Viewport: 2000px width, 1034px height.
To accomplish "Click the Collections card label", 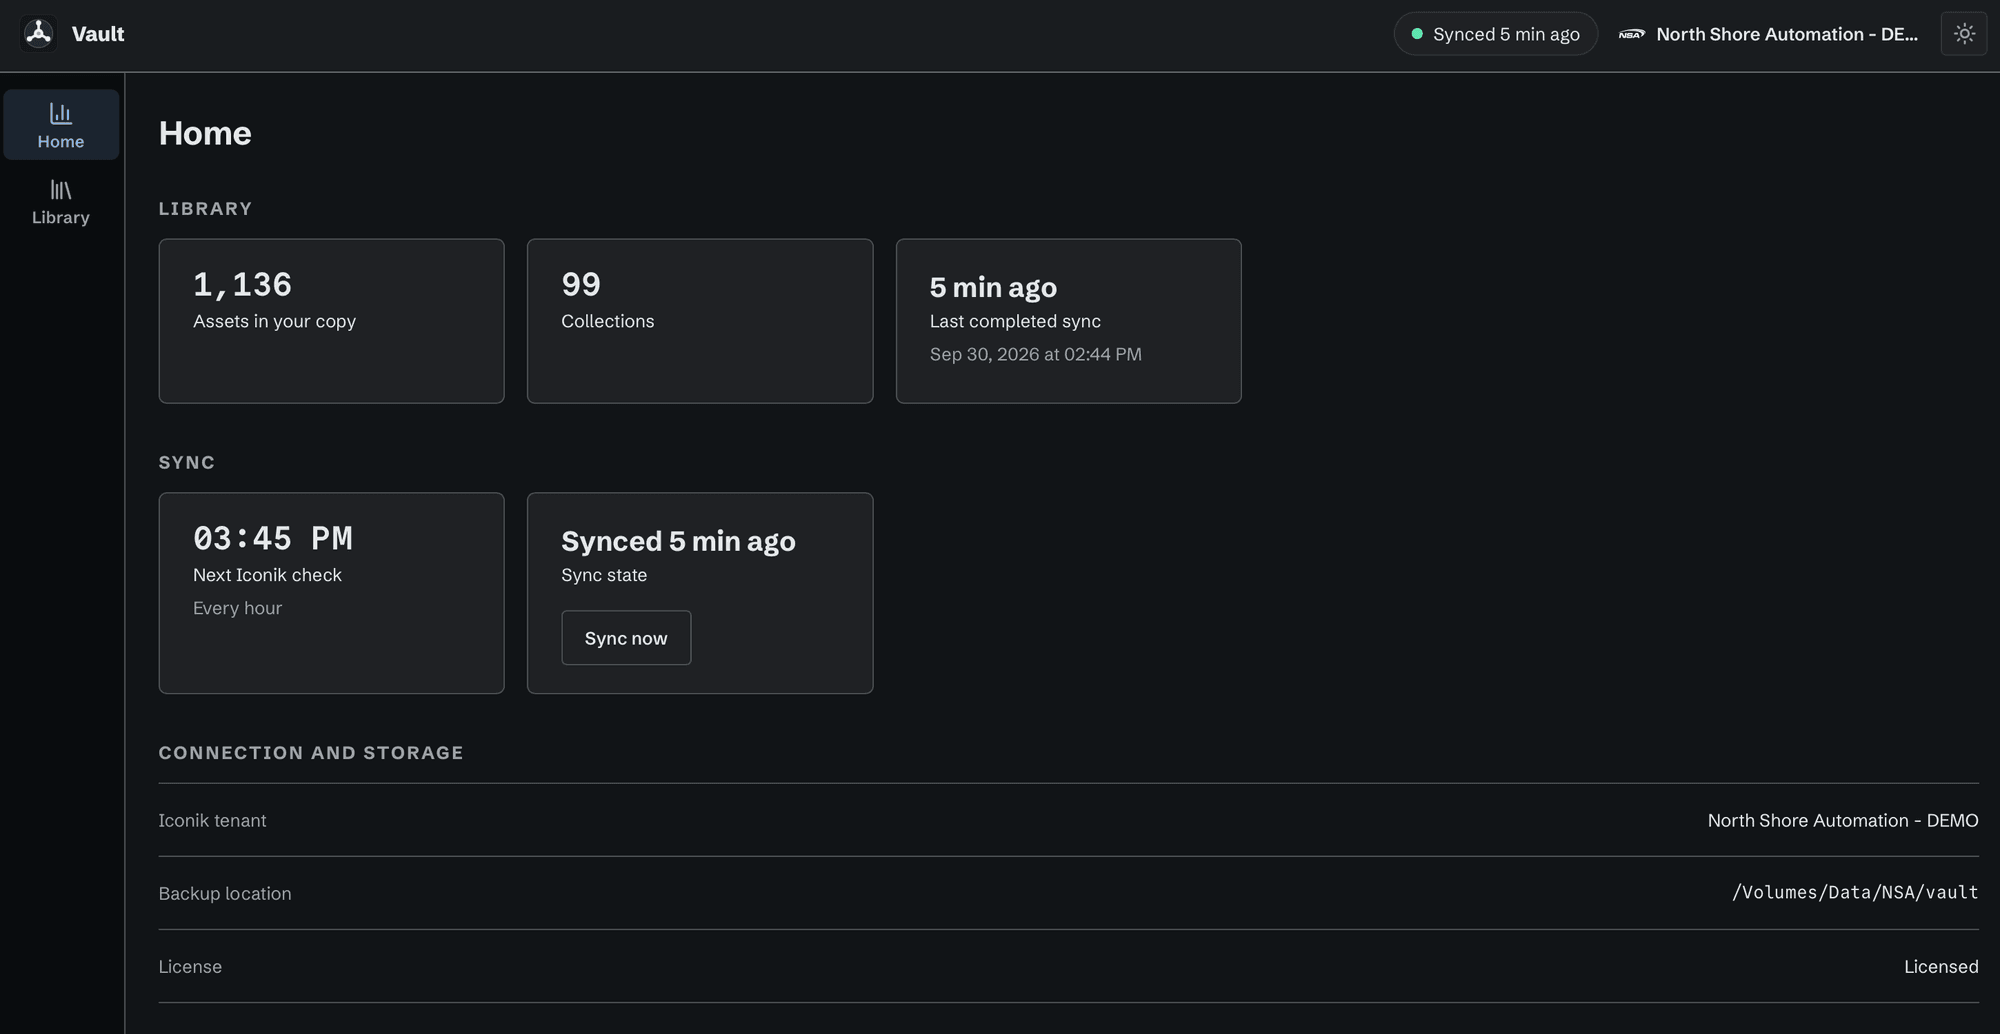I will point(607,321).
